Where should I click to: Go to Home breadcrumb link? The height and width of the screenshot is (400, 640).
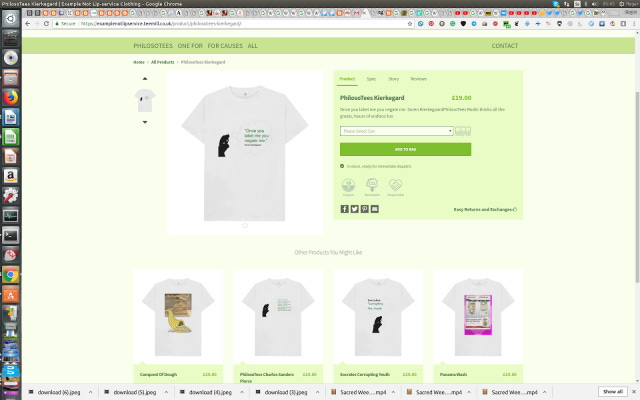point(139,62)
